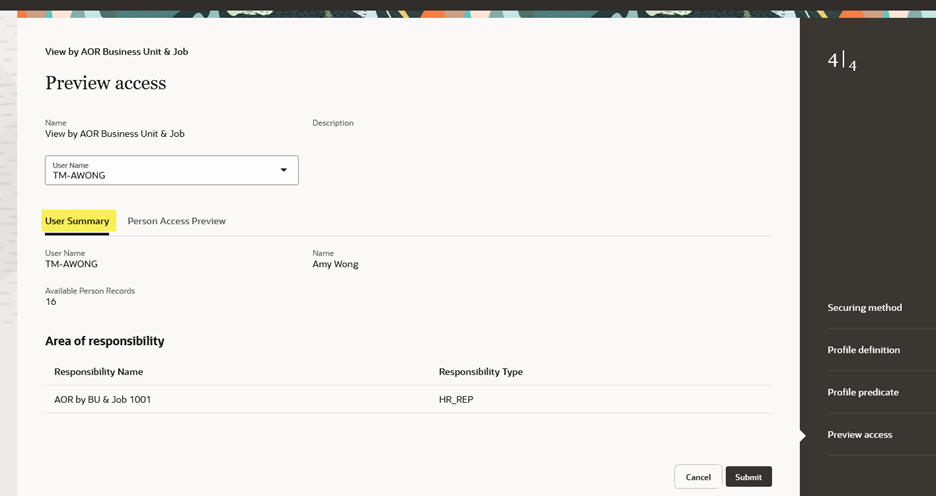The width and height of the screenshot is (936, 496).
Task: Click the Available Person Records value 16
Action: coord(51,301)
